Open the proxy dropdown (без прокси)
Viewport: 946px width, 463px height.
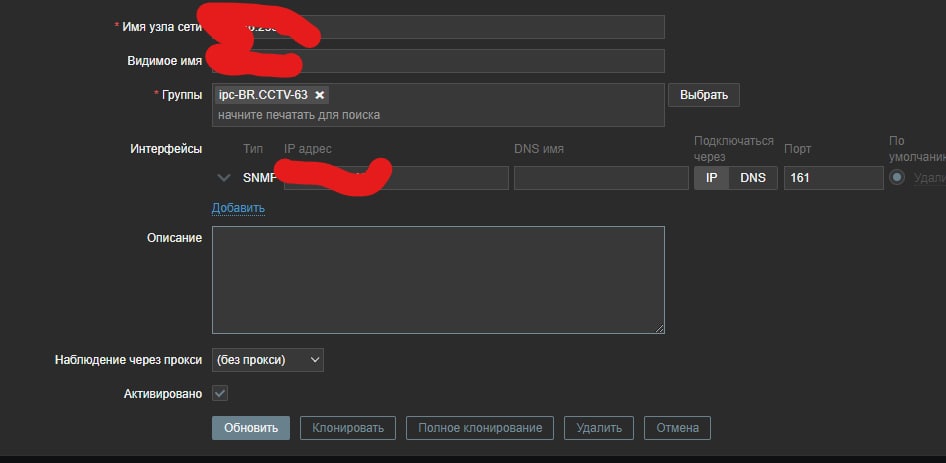(x=268, y=360)
